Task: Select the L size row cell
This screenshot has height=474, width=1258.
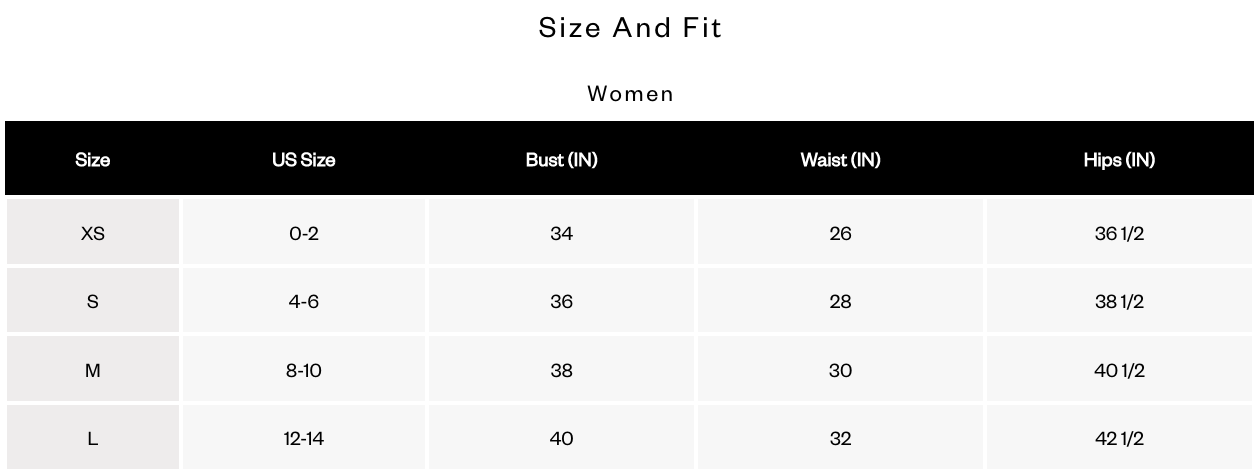Action: tap(92, 438)
